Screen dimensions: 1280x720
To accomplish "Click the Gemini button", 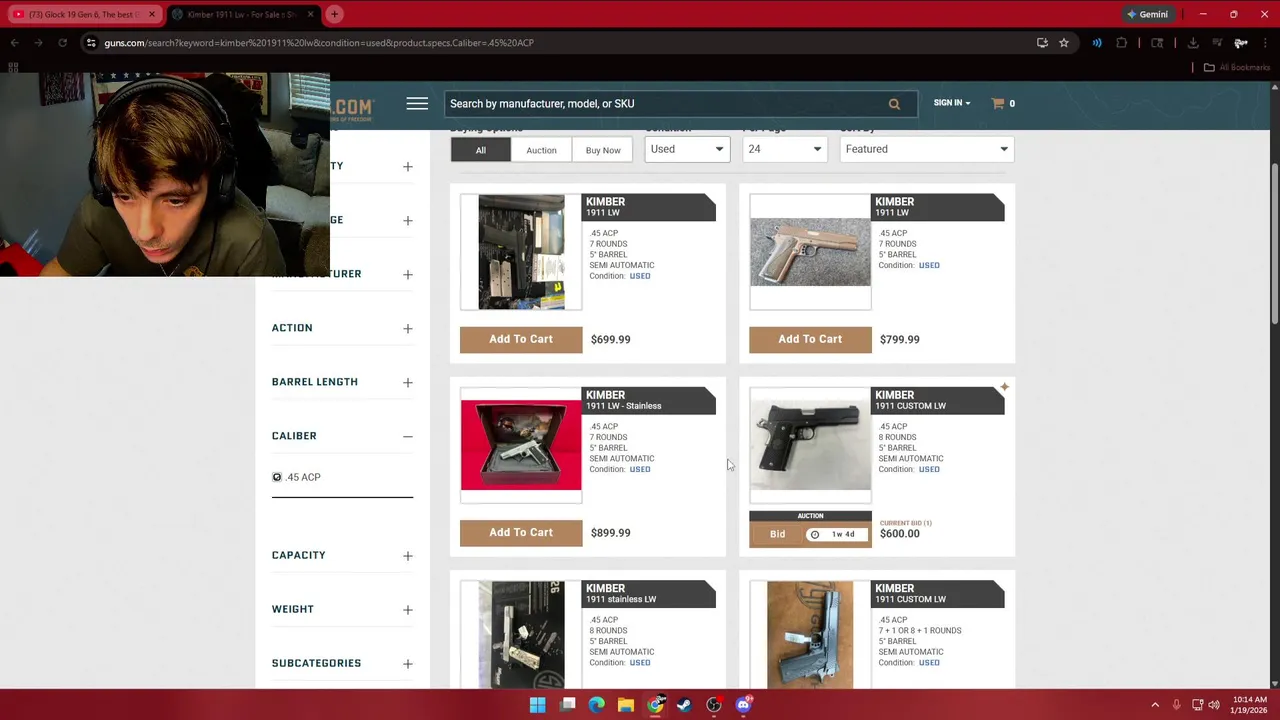I will (x=1147, y=14).
